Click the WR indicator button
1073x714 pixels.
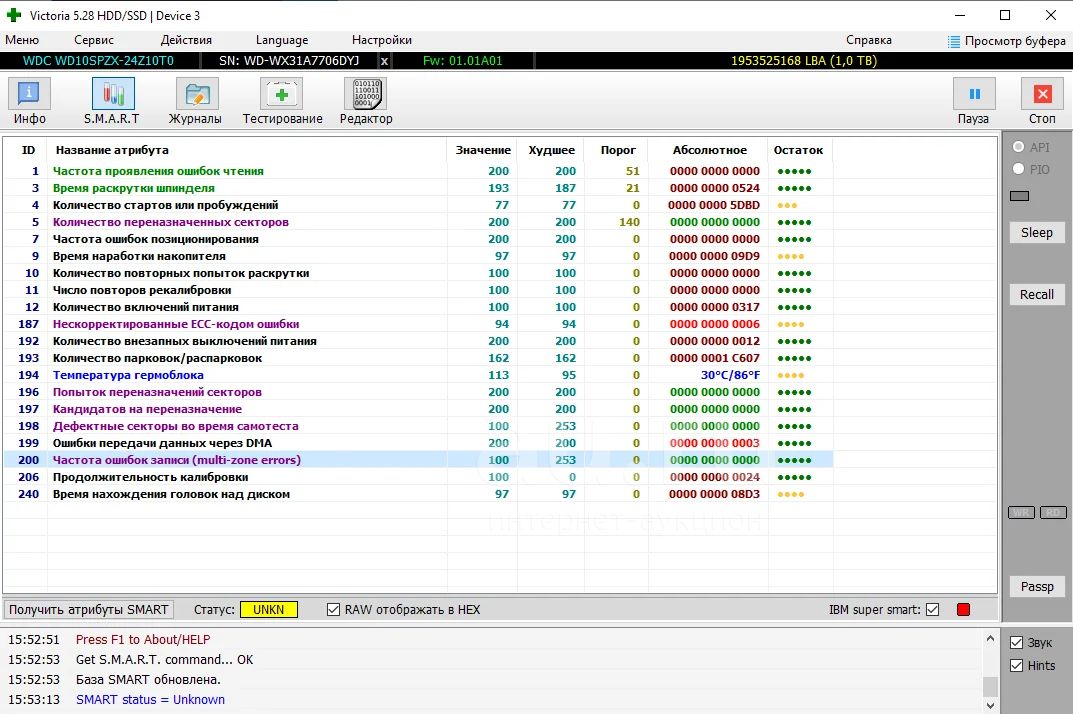pyautogui.click(x=1021, y=513)
